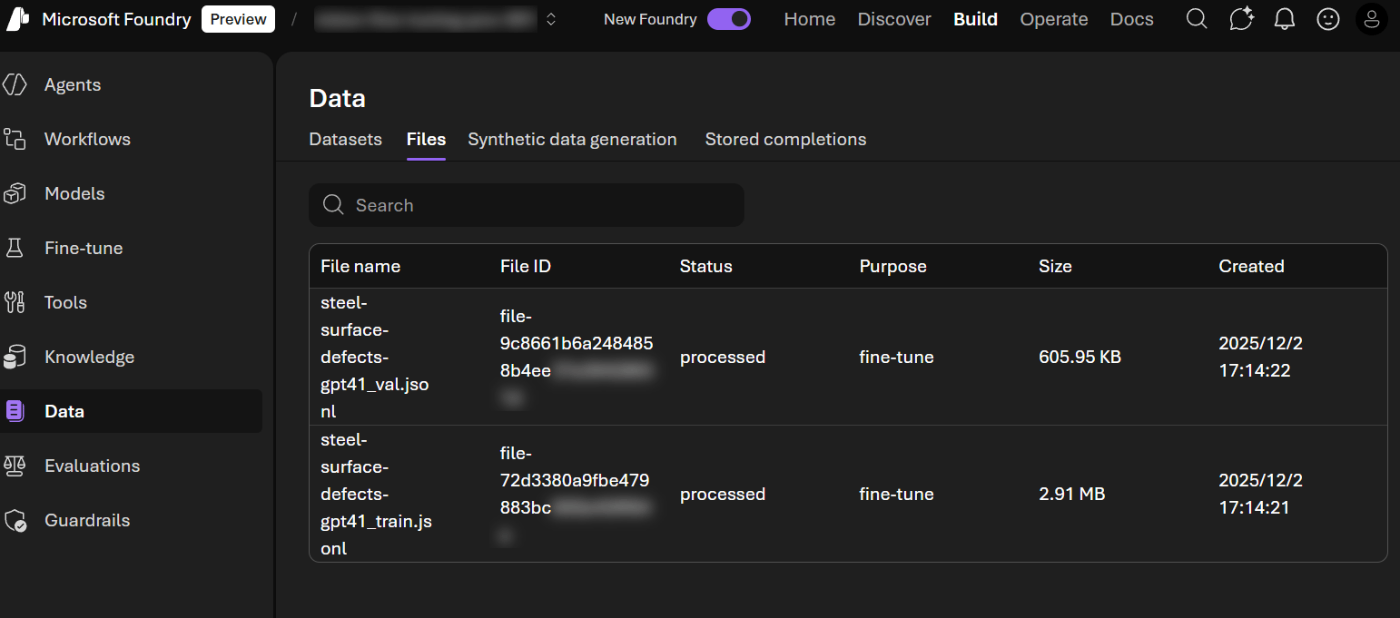Image resolution: width=1400 pixels, height=618 pixels.
Task: Click the Created column header
Action: tap(1251, 266)
